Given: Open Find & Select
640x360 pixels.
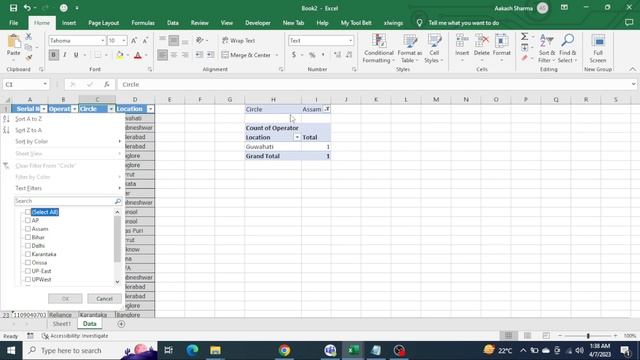Looking at the screenshot, I should [567, 49].
